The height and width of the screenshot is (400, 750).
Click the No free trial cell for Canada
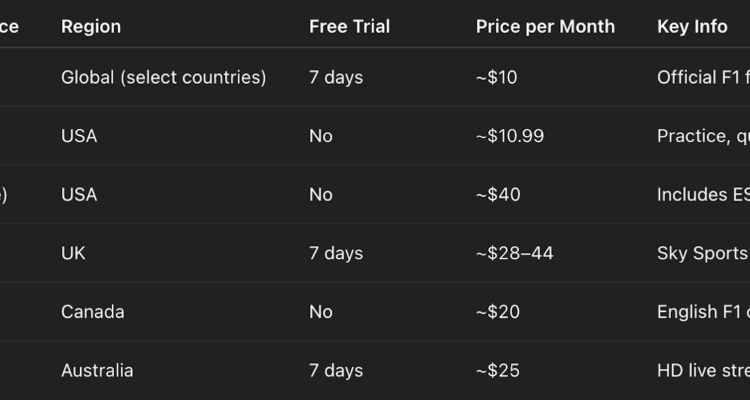coord(321,312)
